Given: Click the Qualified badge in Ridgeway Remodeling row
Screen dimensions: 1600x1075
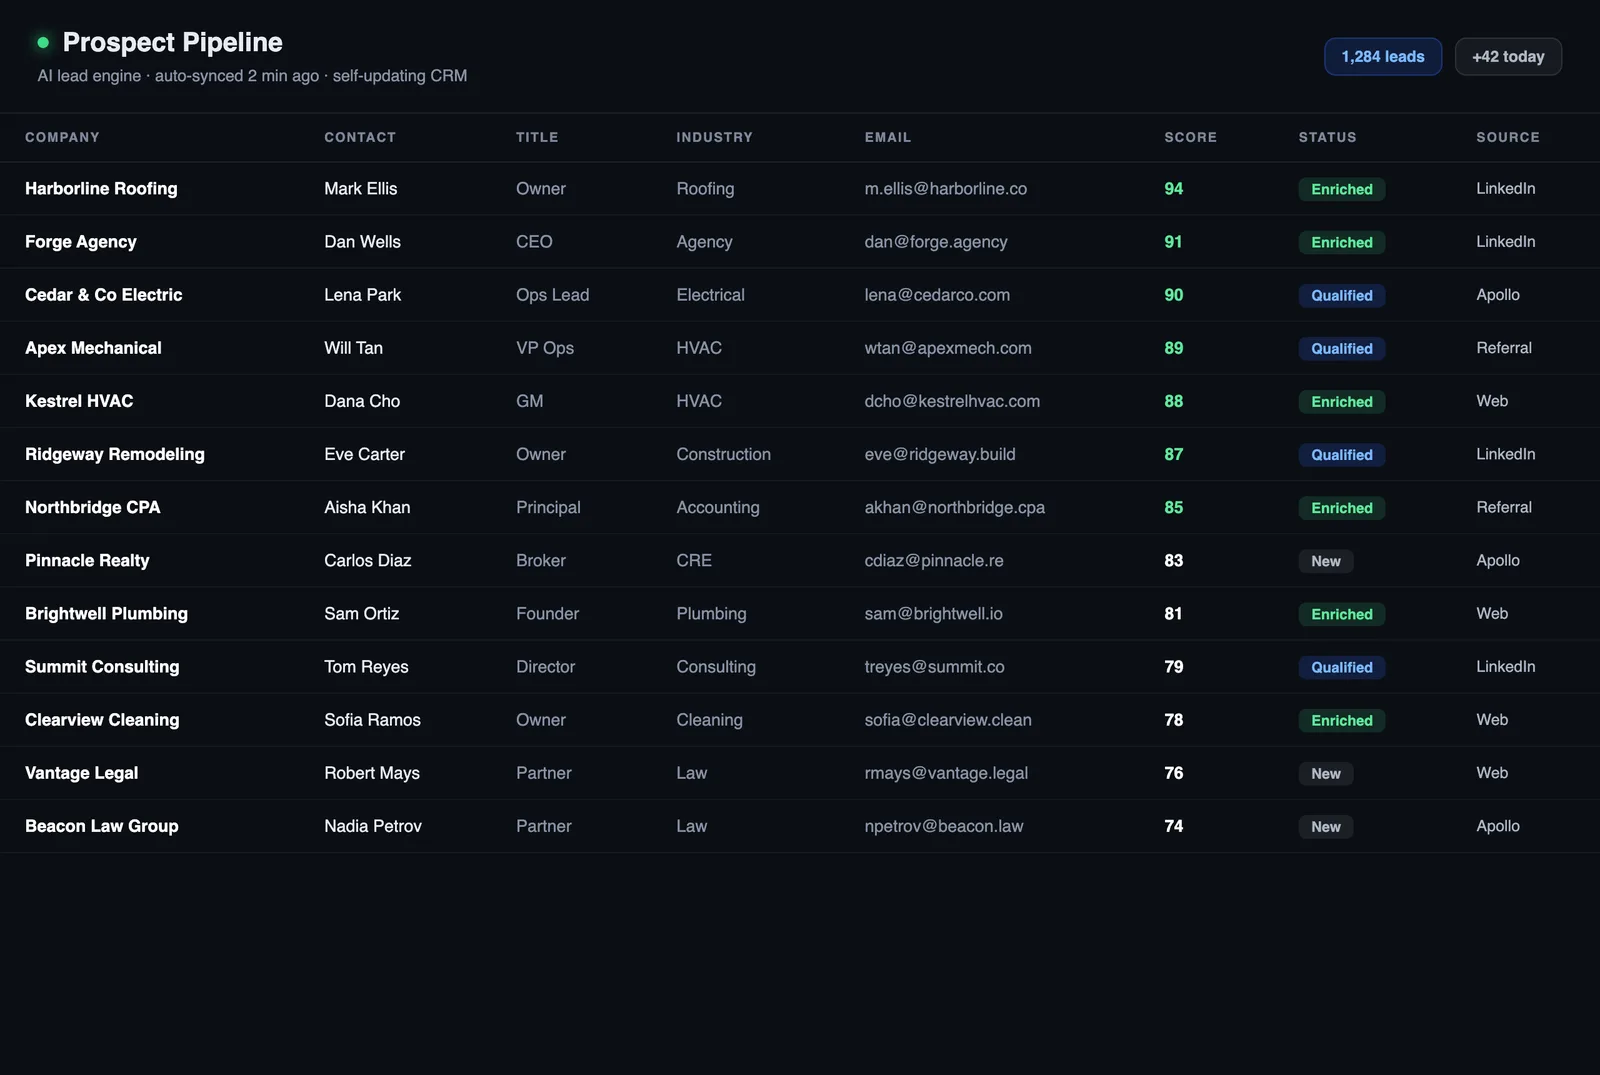Looking at the screenshot, I should pyautogui.click(x=1342, y=454).
